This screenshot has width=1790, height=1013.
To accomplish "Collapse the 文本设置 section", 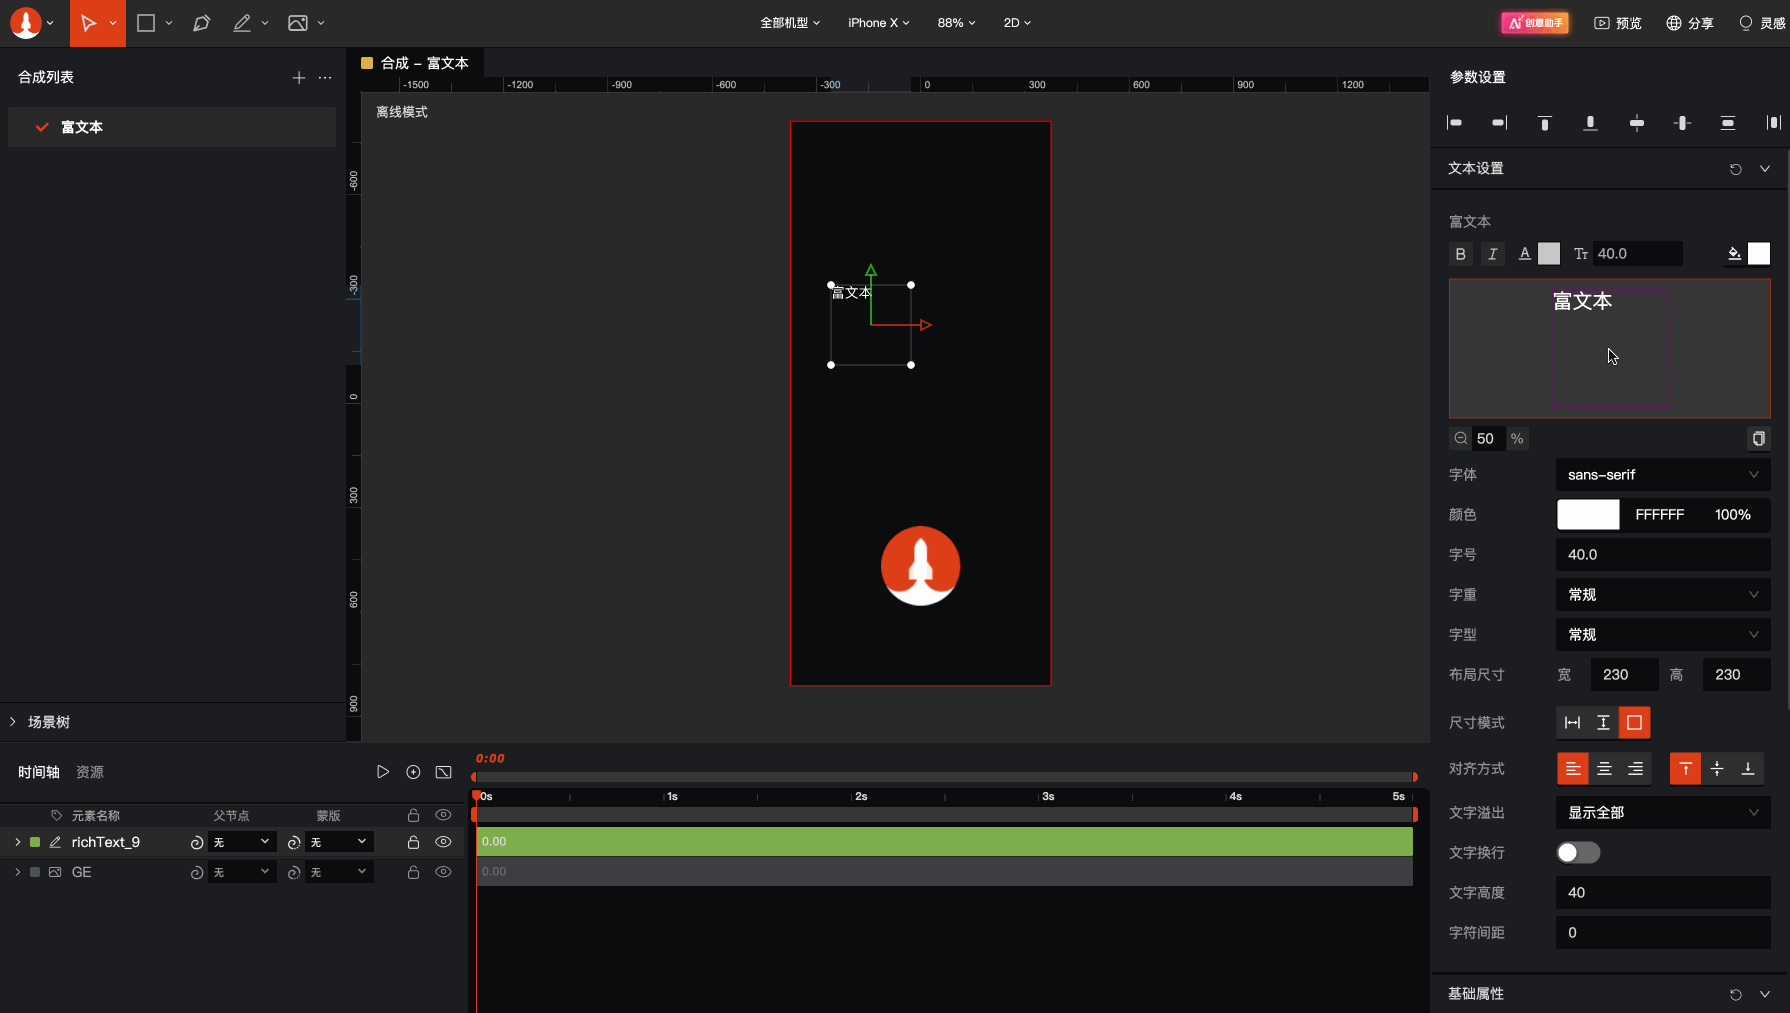I will 1765,169.
